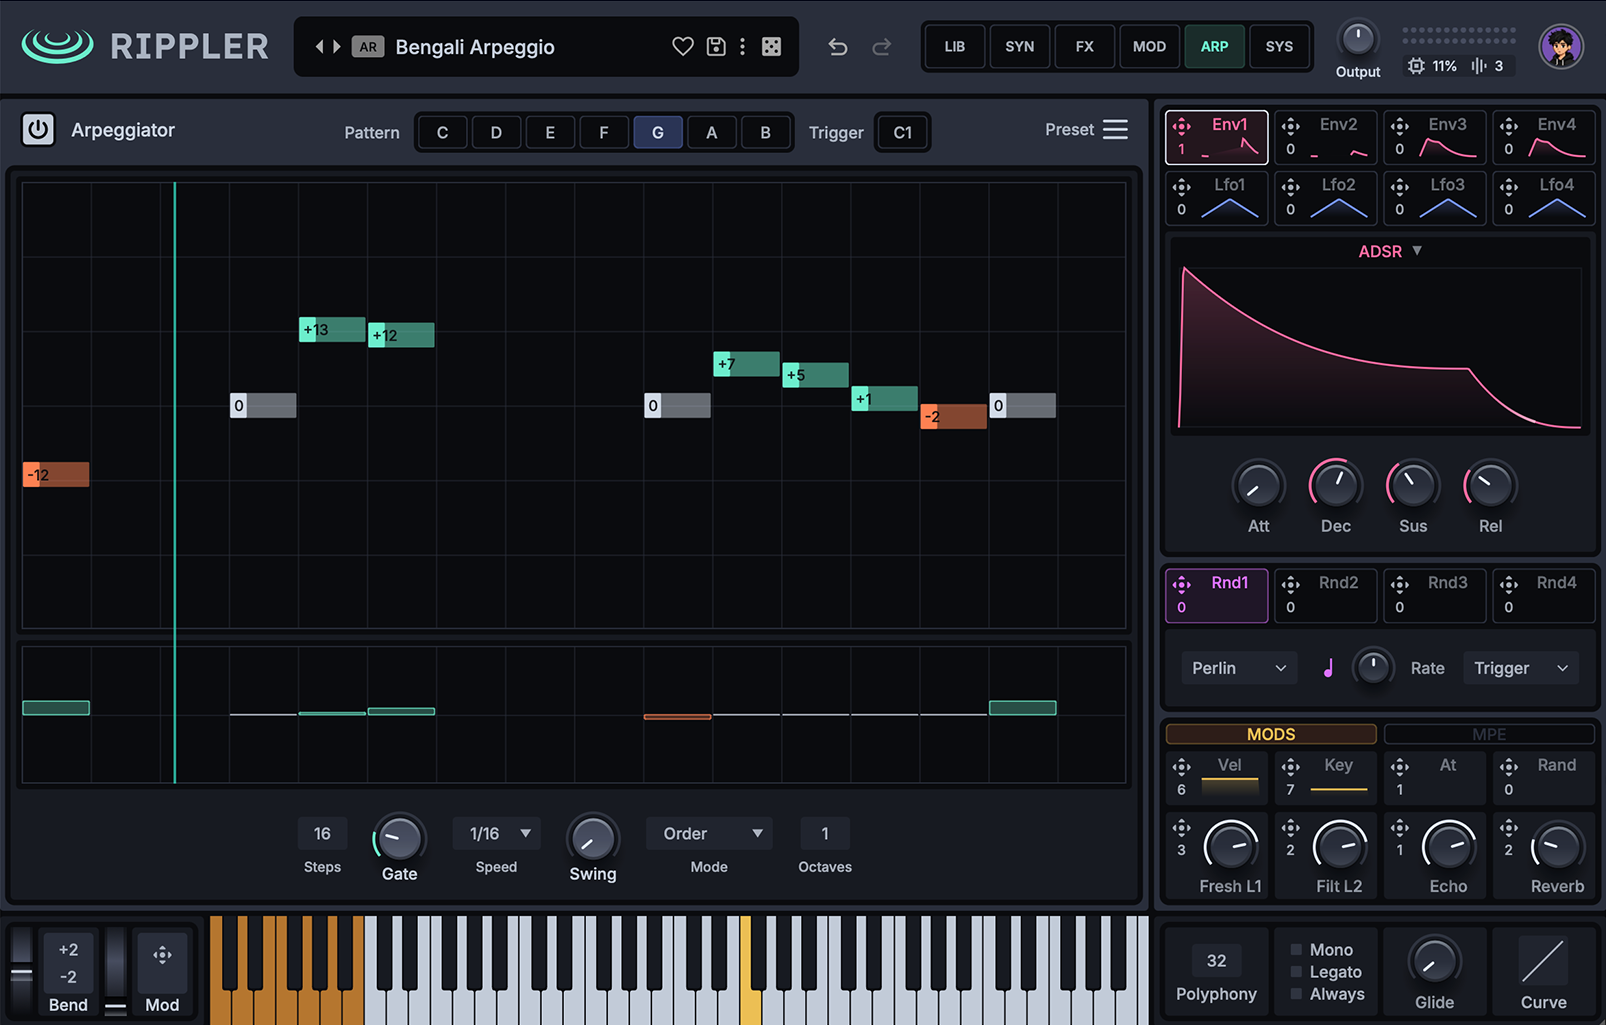Go to the next preset arrow
This screenshot has width=1606, height=1025.
[x=337, y=46]
